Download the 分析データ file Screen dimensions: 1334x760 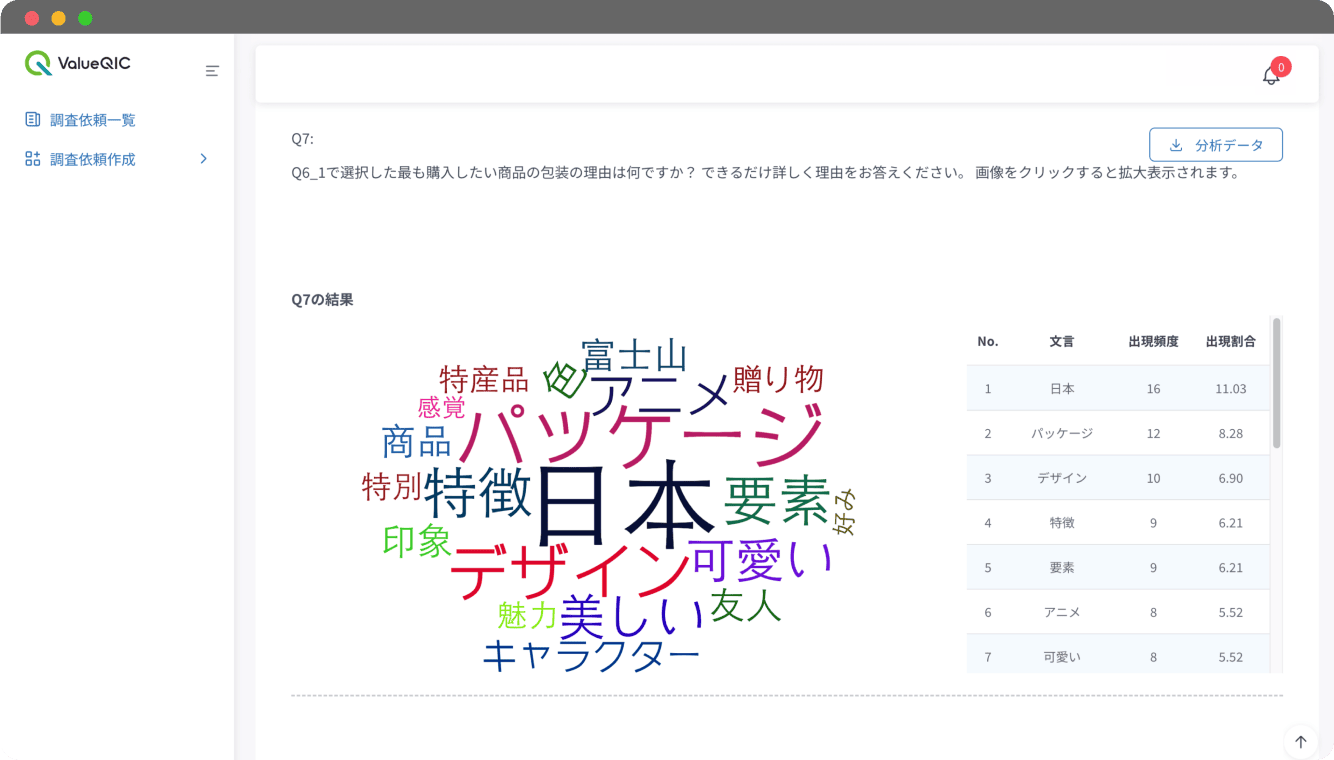[x=1216, y=144]
